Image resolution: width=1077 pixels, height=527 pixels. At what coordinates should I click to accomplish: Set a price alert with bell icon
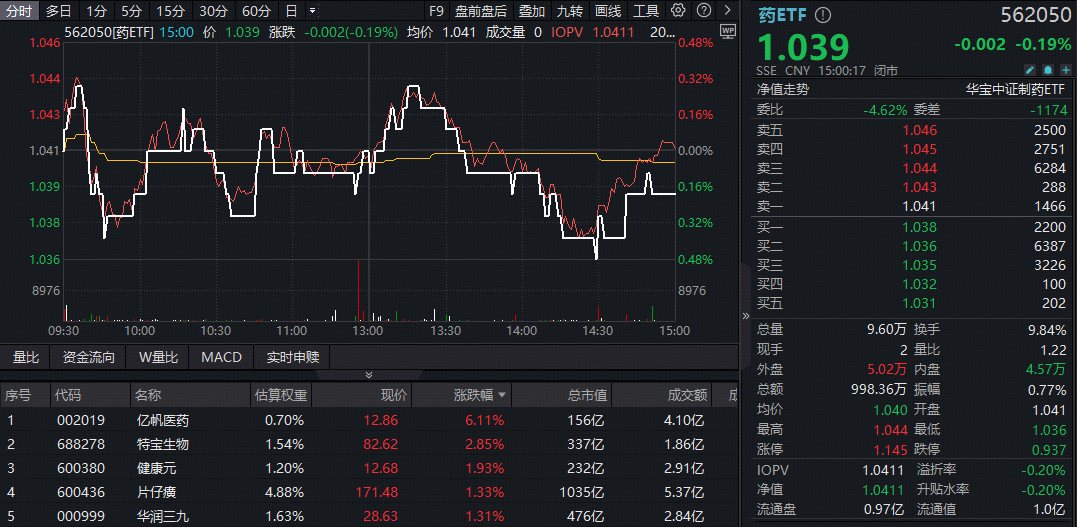(1047, 70)
